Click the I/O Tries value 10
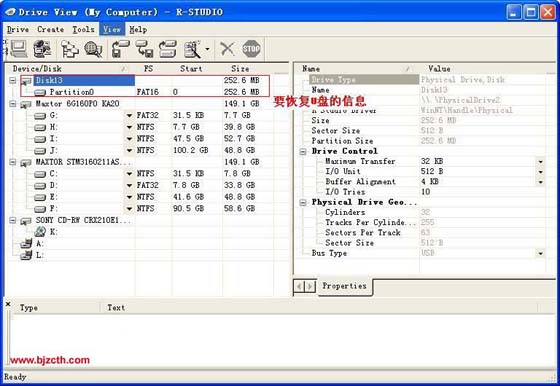Screen dimensions: 560x386 [x=425, y=192]
